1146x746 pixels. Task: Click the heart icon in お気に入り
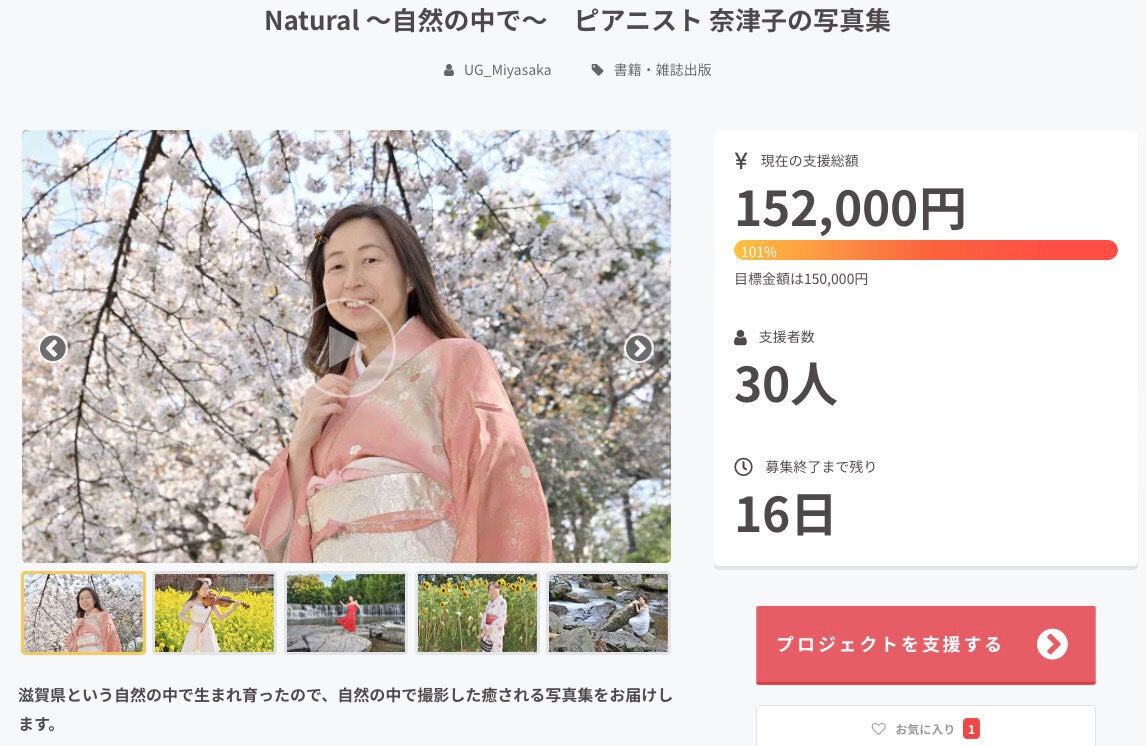879,728
